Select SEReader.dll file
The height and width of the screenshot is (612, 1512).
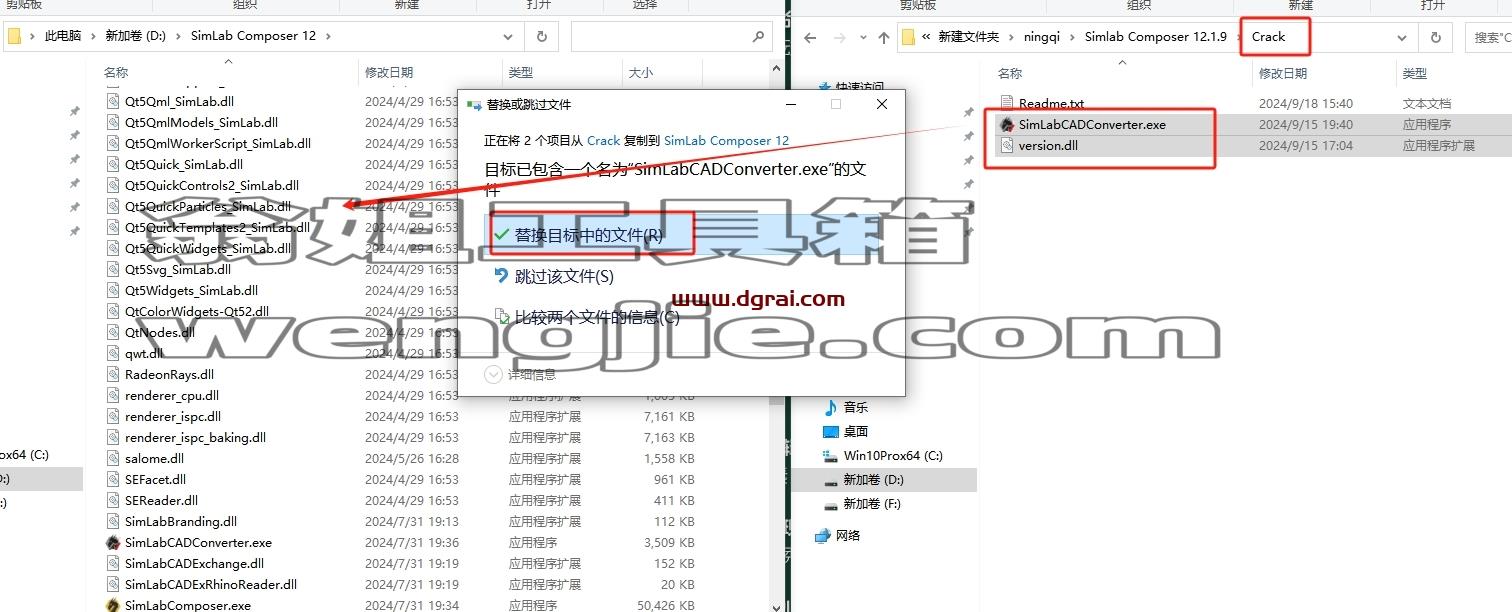pyautogui.click(x=161, y=501)
